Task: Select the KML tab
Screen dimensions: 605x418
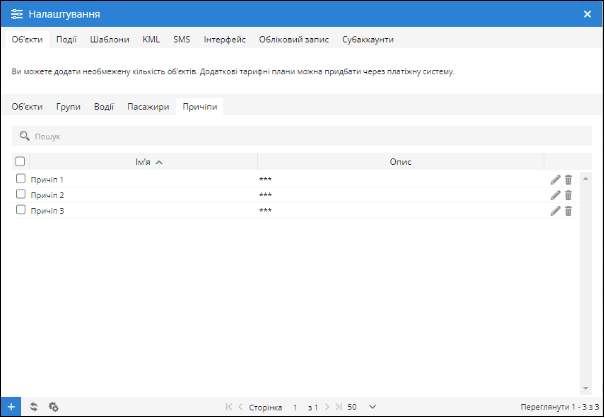Action: tap(151, 40)
